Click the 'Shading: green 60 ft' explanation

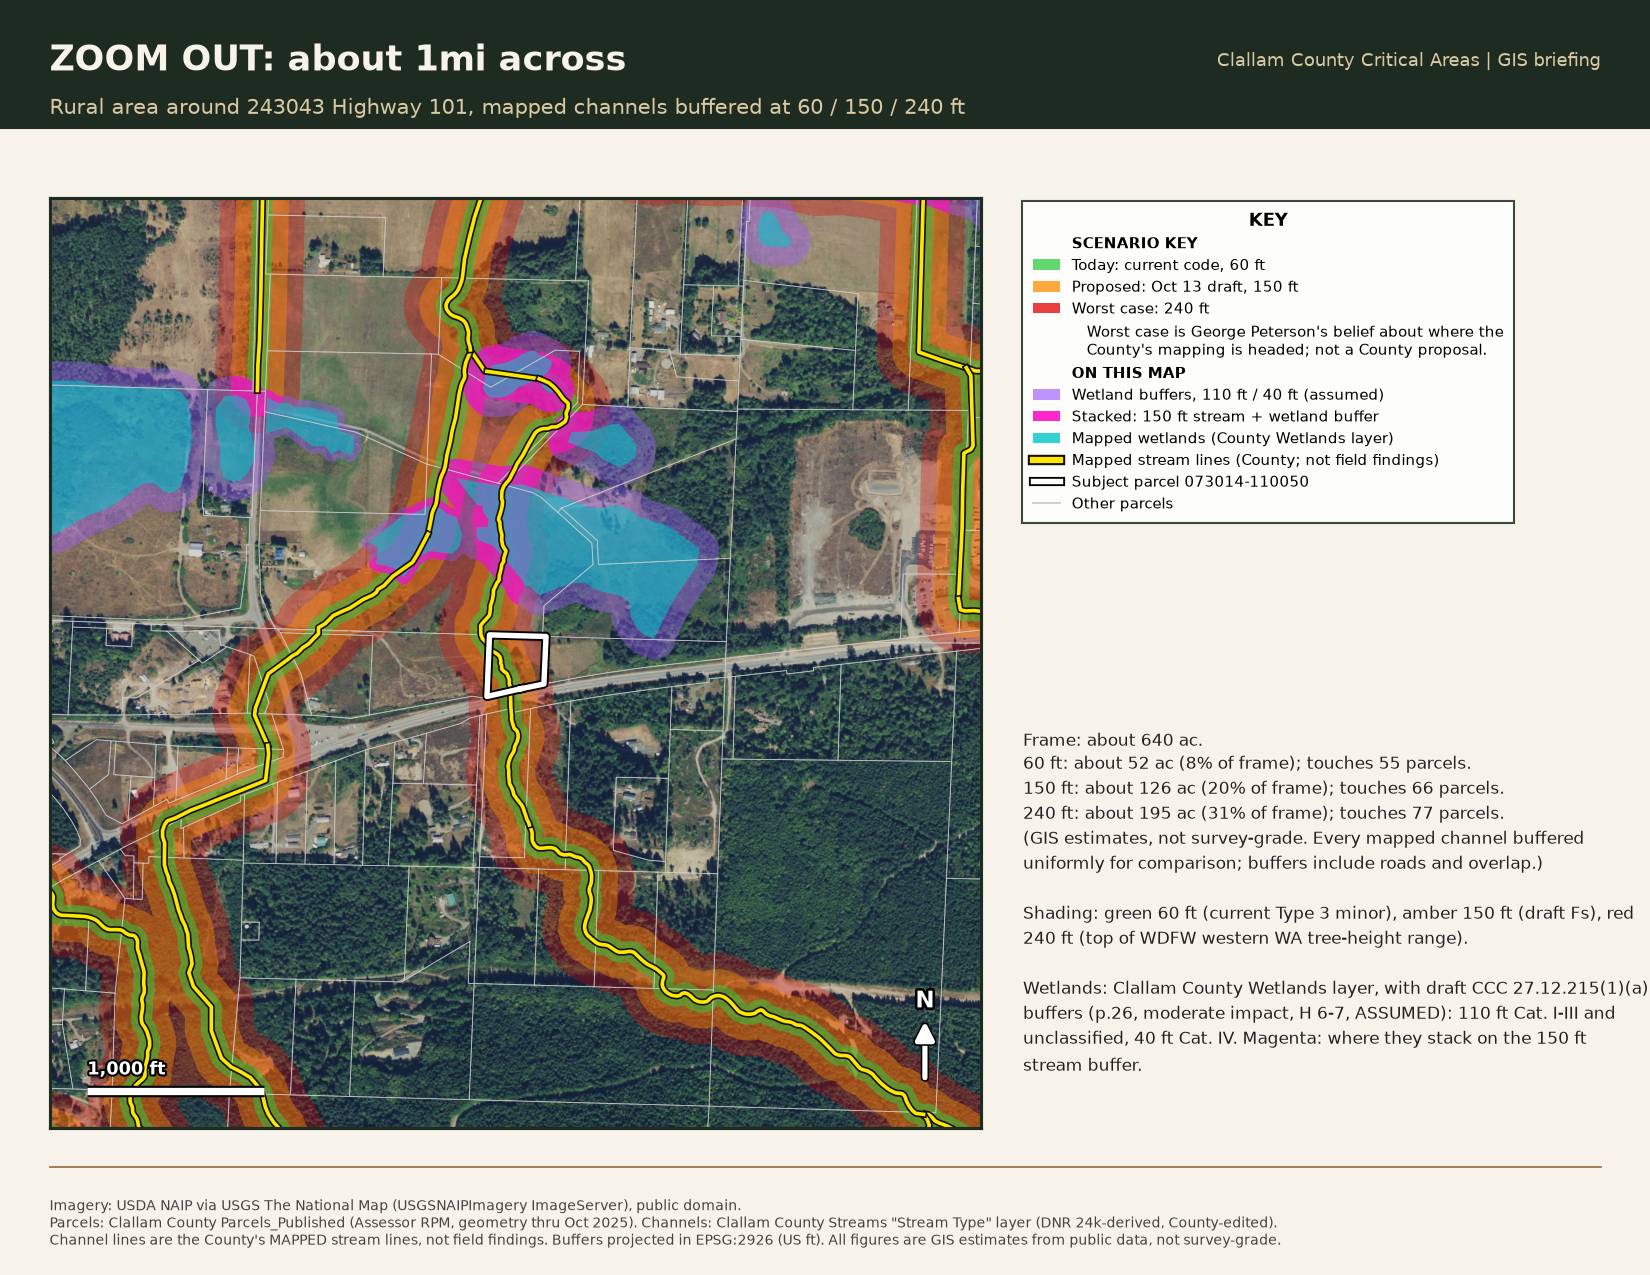(x=1328, y=926)
